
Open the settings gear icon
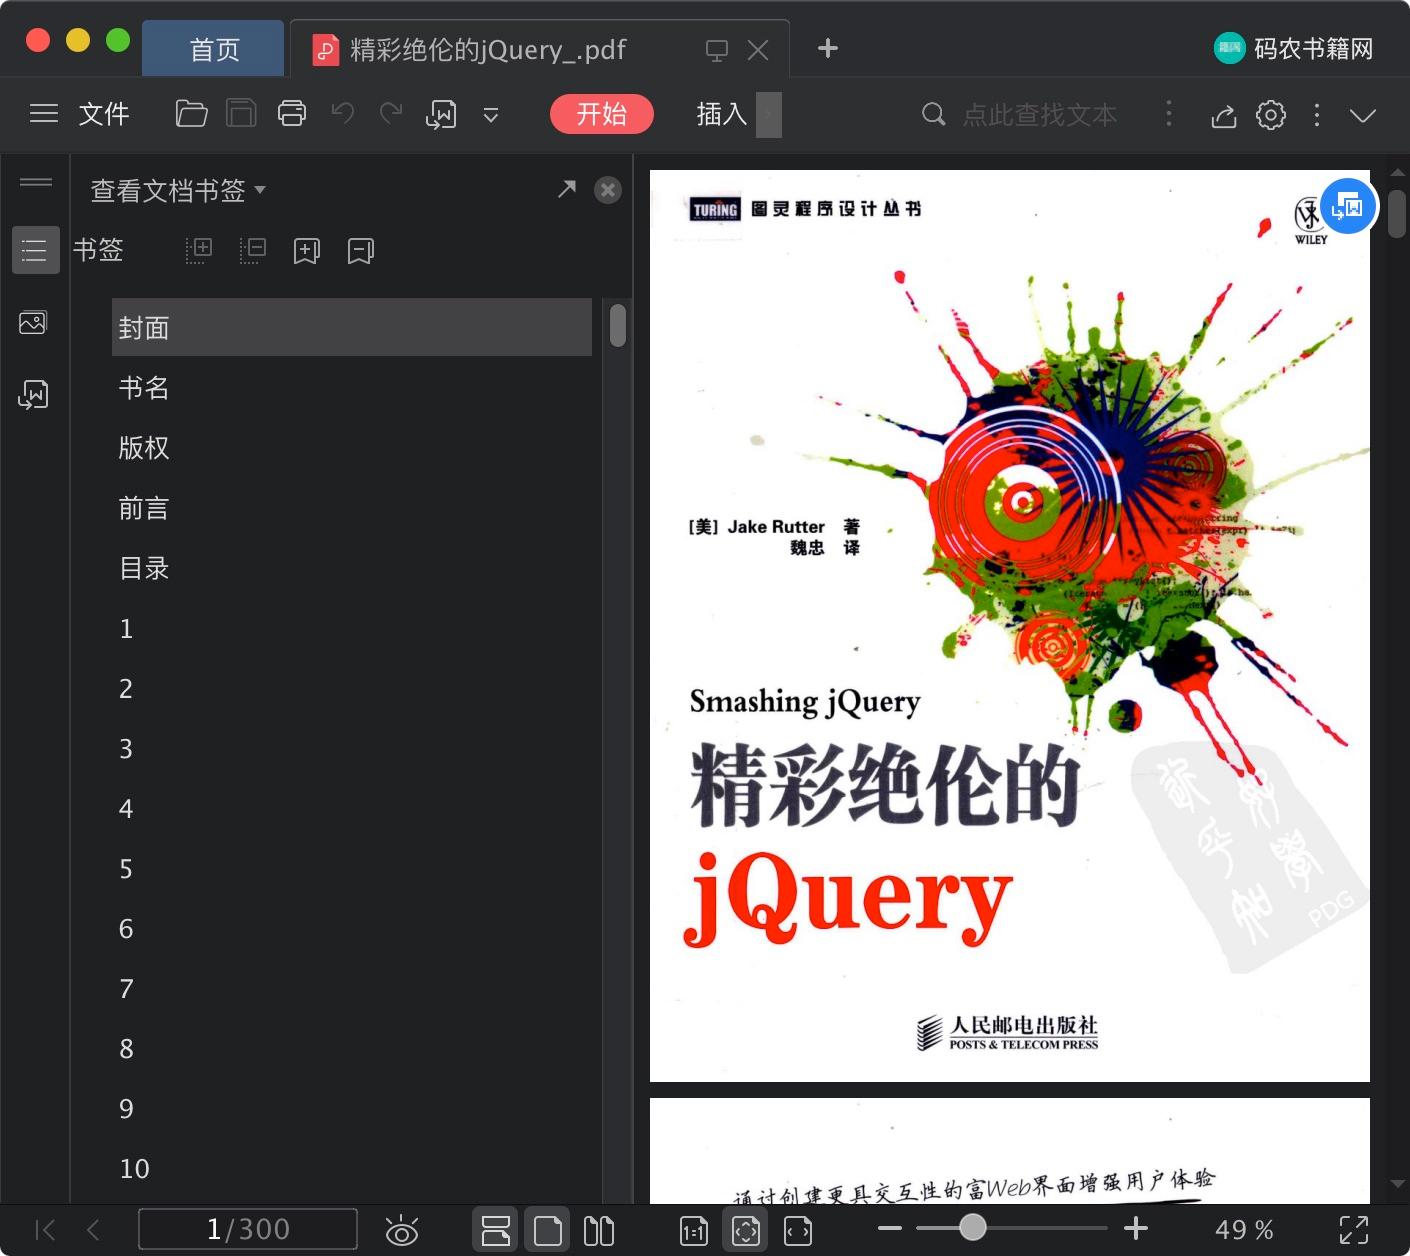(x=1271, y=115)
